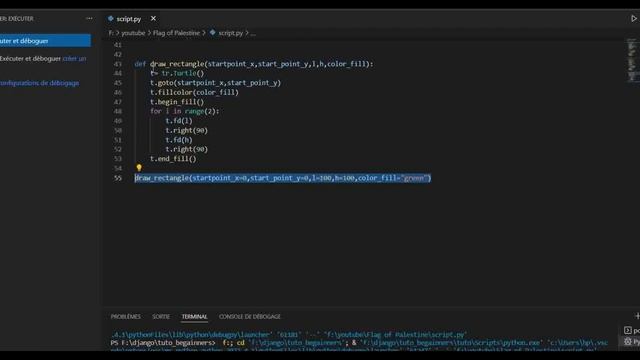Open the configurations de débogage link
640x360 pixels.
pyautogui.click(x=40, y=83)
